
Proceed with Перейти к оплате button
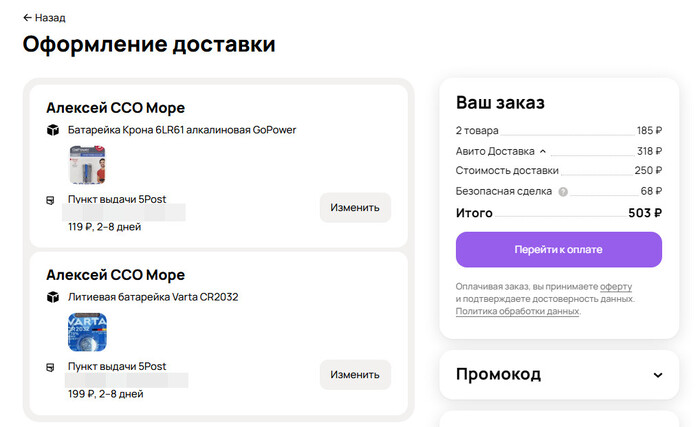(558, 249)
